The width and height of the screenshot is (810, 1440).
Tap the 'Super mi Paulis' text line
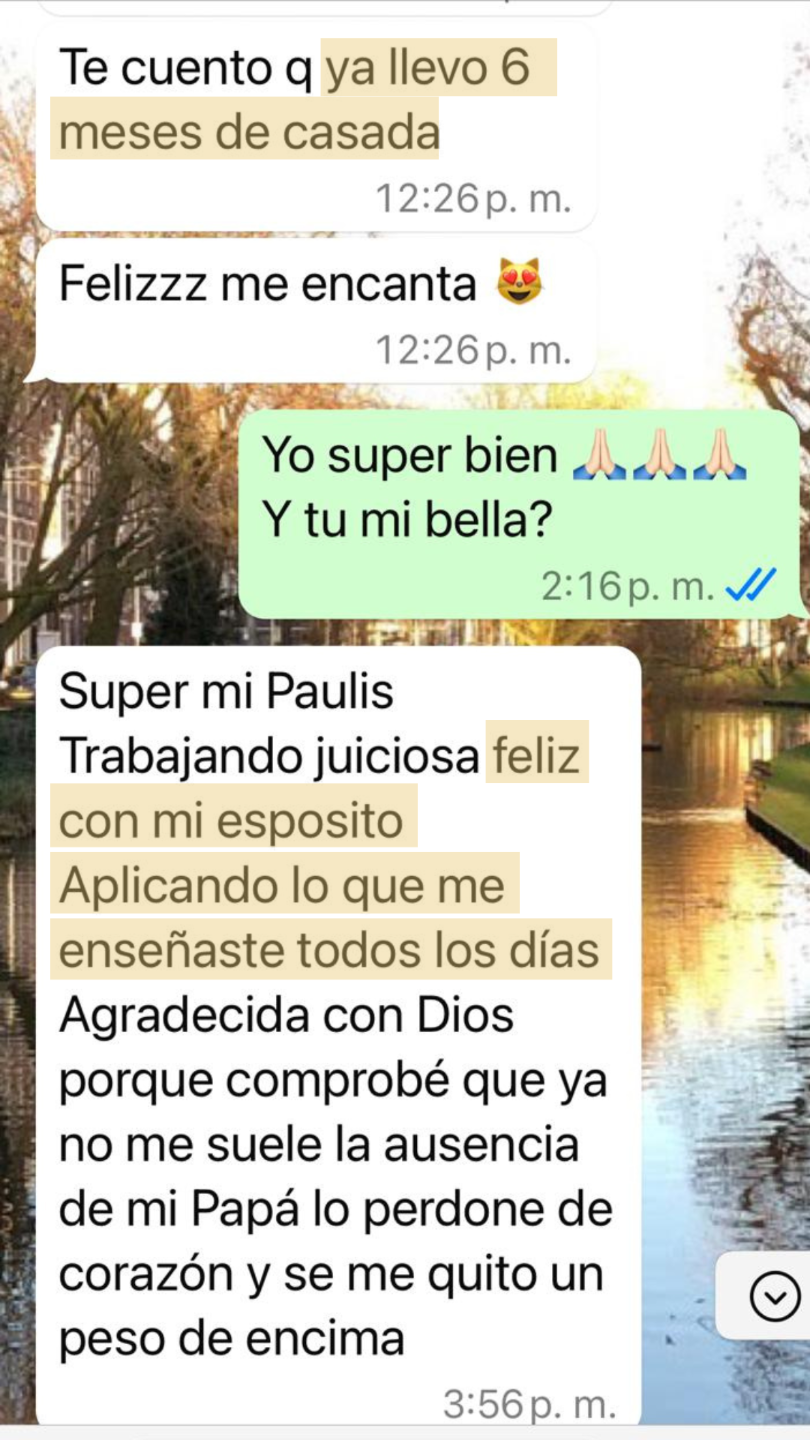click(227, 692)
